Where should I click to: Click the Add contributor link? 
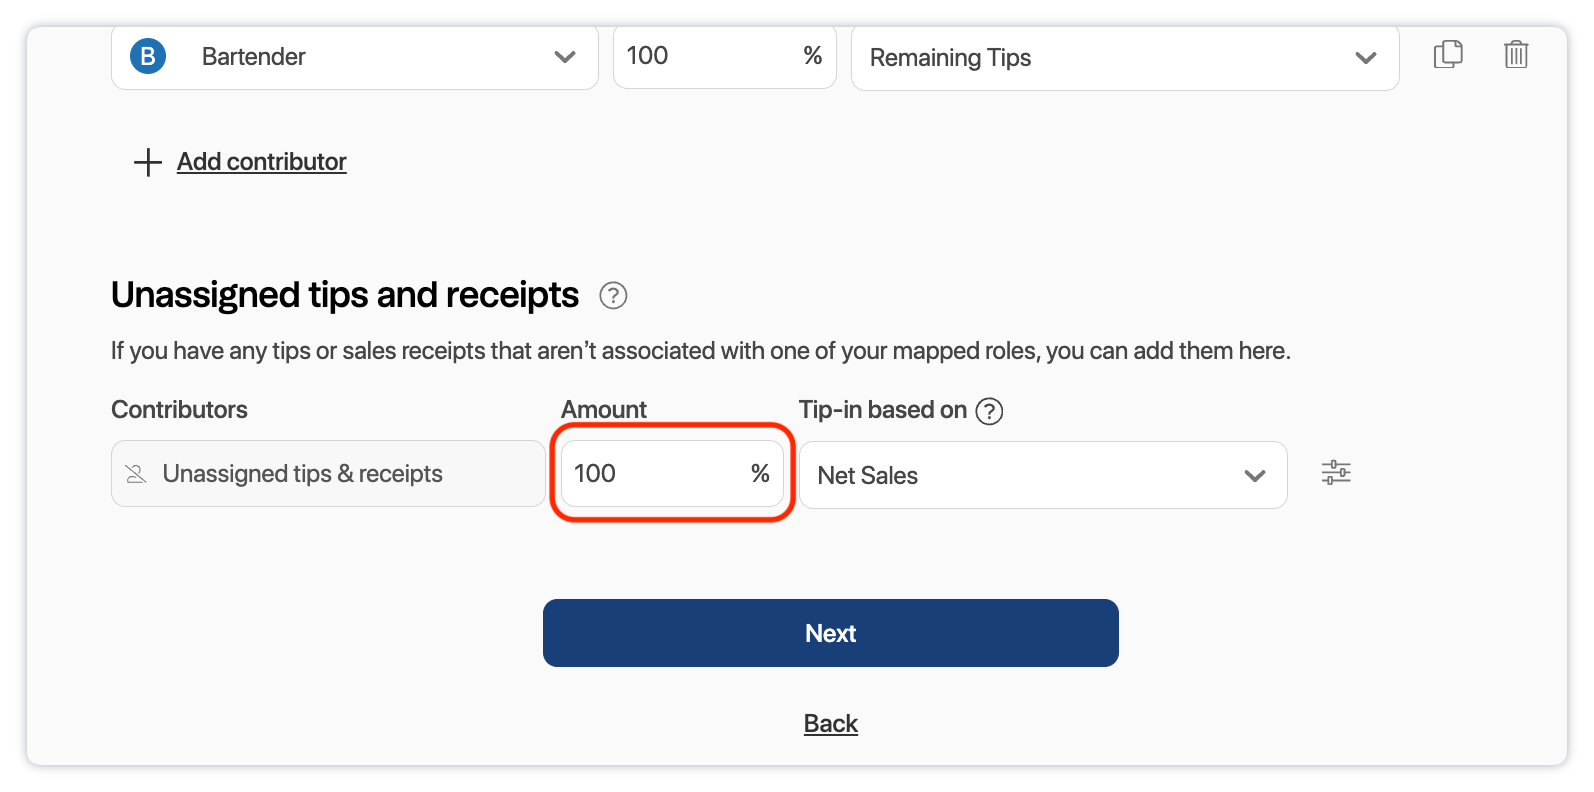262,162
